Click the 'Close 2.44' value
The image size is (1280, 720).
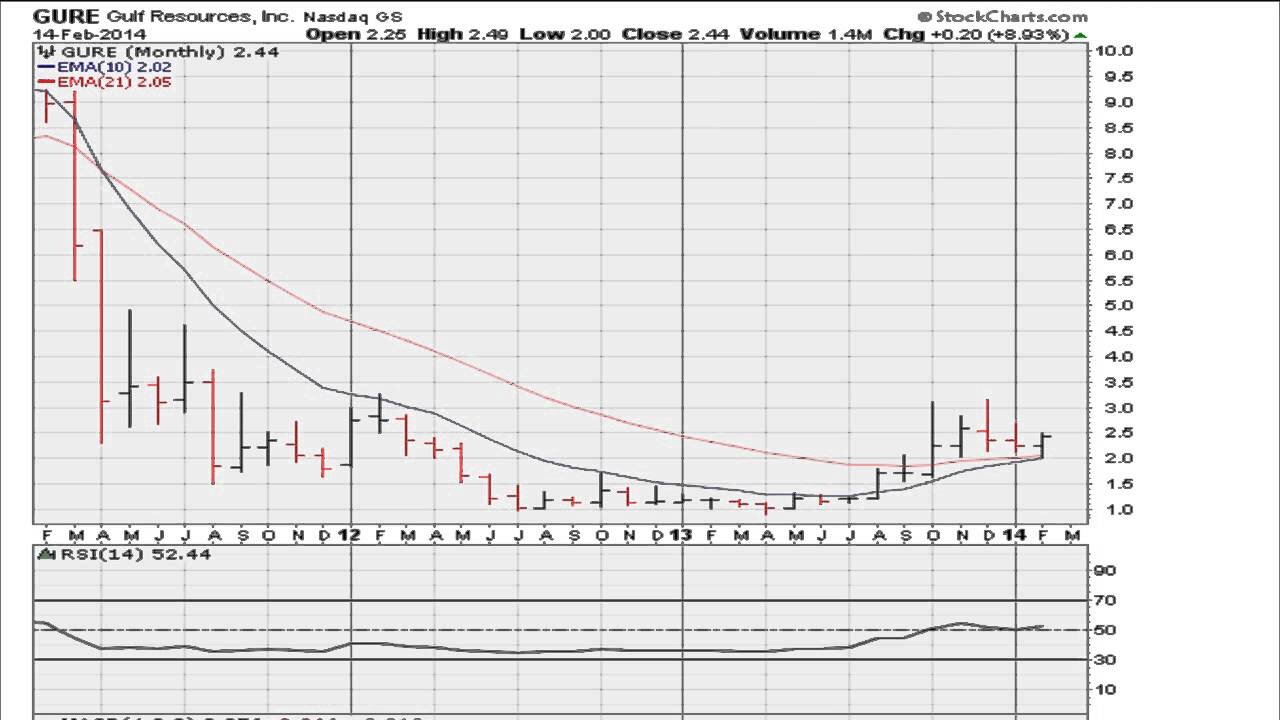(x=676, y=34)
